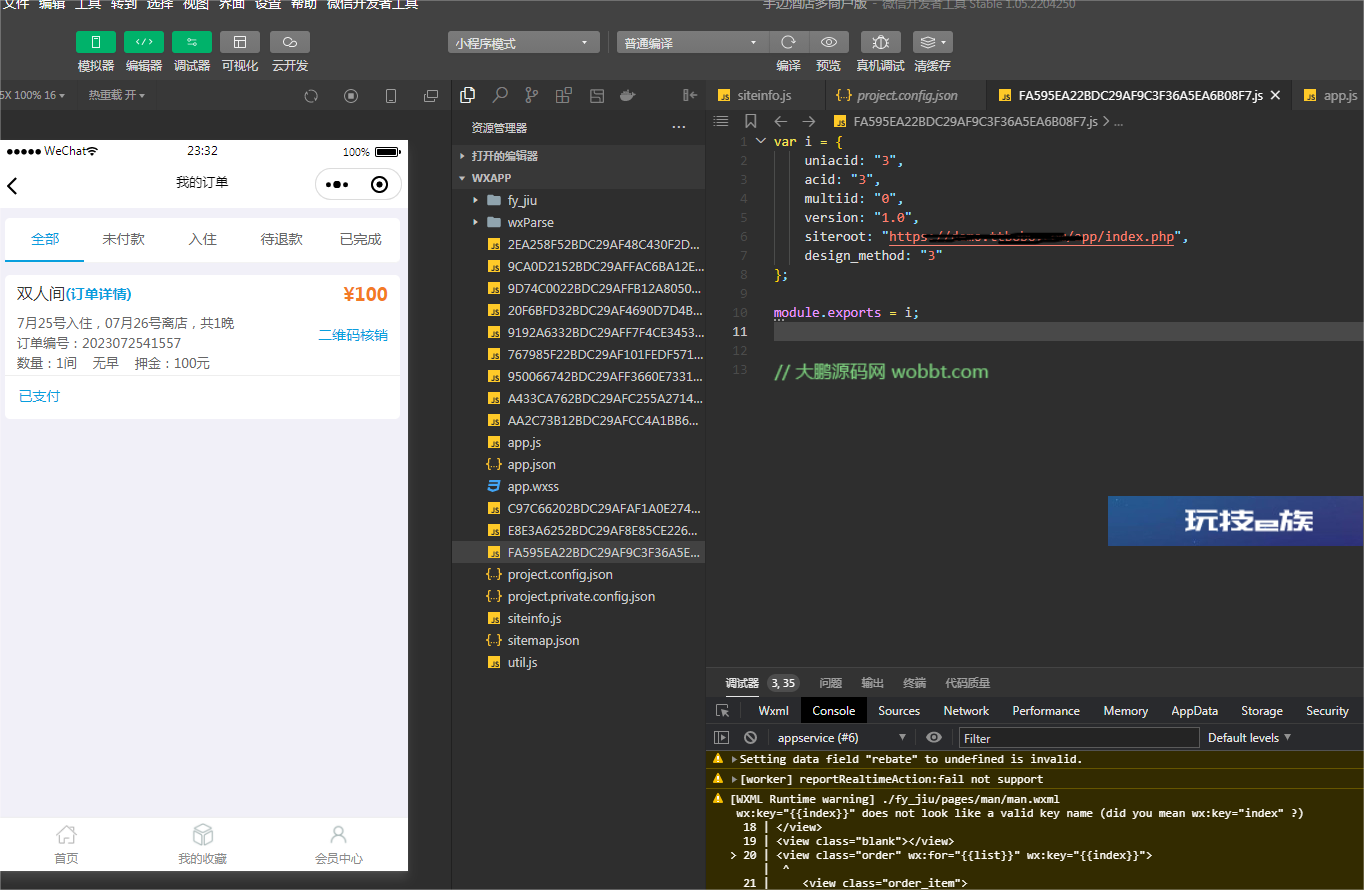This screenshot has height=890, width=1364.
Task: Click the clear console icon
Action: (750, 737)
